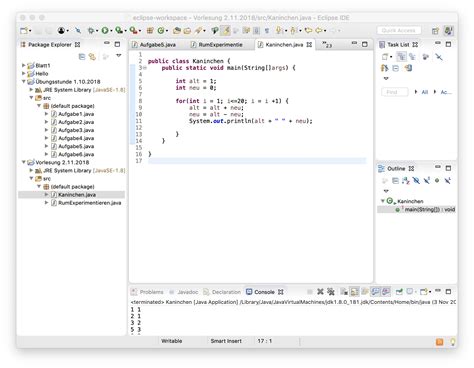Toggle Link with Editor in Package Explorer

(92, 57)
